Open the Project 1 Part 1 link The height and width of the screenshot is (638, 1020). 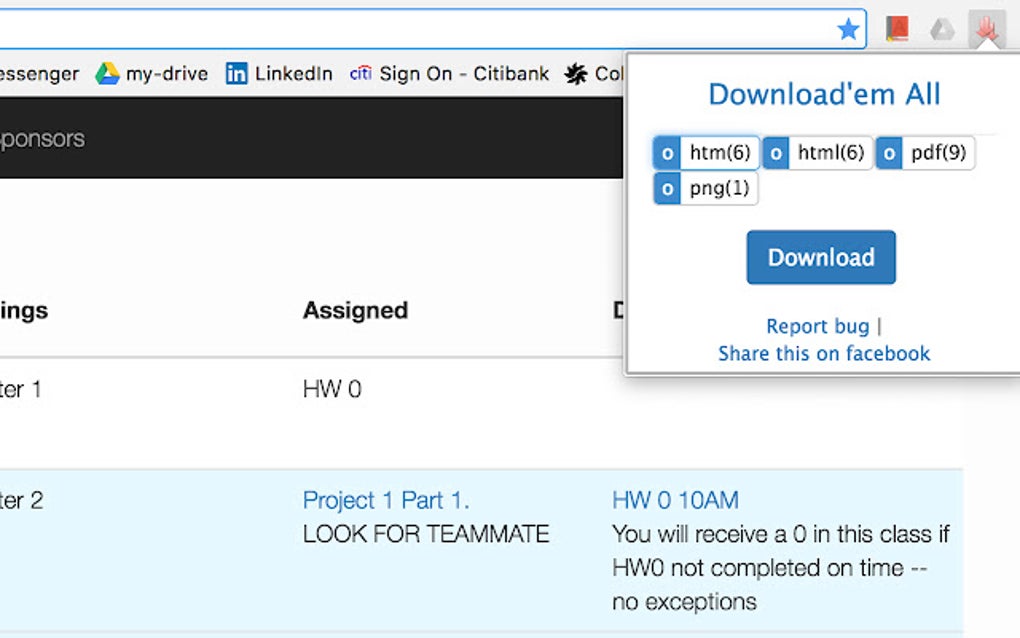[x=387, y=500]
